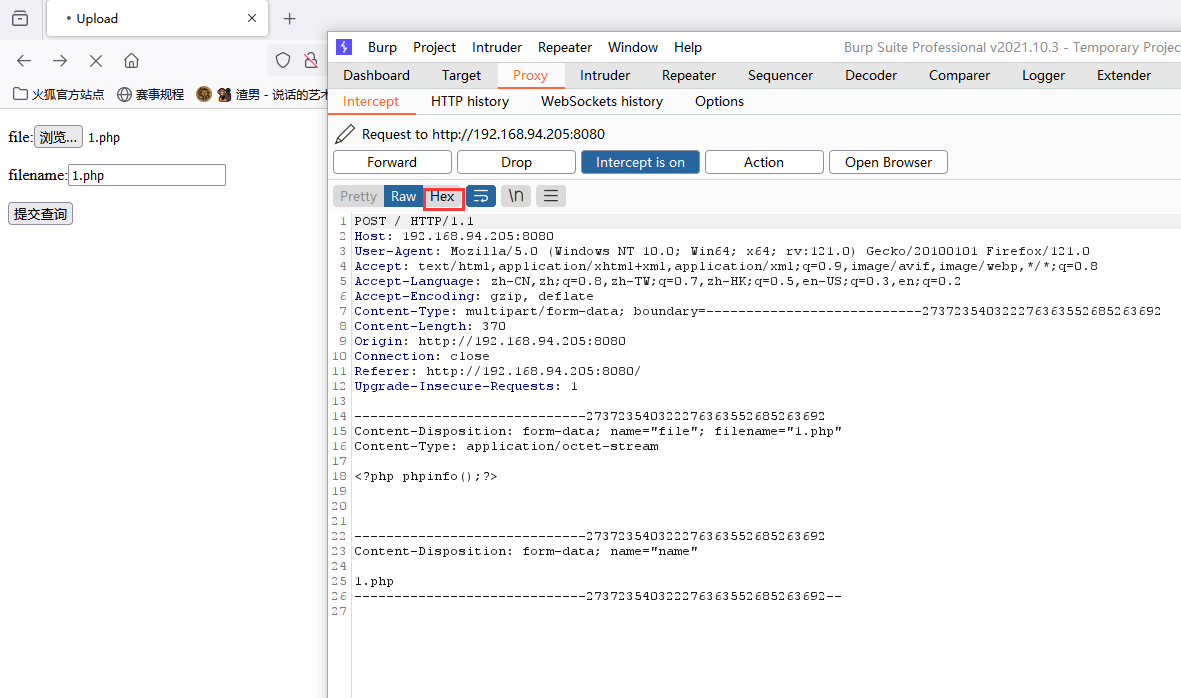This screenshot has width=1181, height=698.
Task: Open the 渣男 - 说话的艺术 bookmark
Action: (x=262, y=94)
